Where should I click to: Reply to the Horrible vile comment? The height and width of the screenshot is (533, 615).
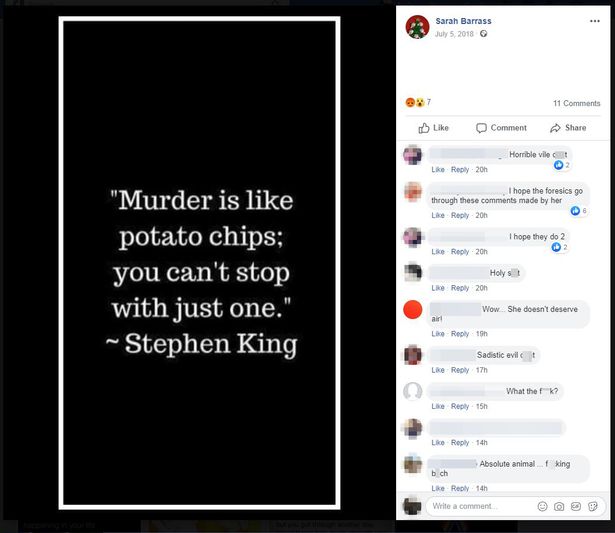click(460, 169)
